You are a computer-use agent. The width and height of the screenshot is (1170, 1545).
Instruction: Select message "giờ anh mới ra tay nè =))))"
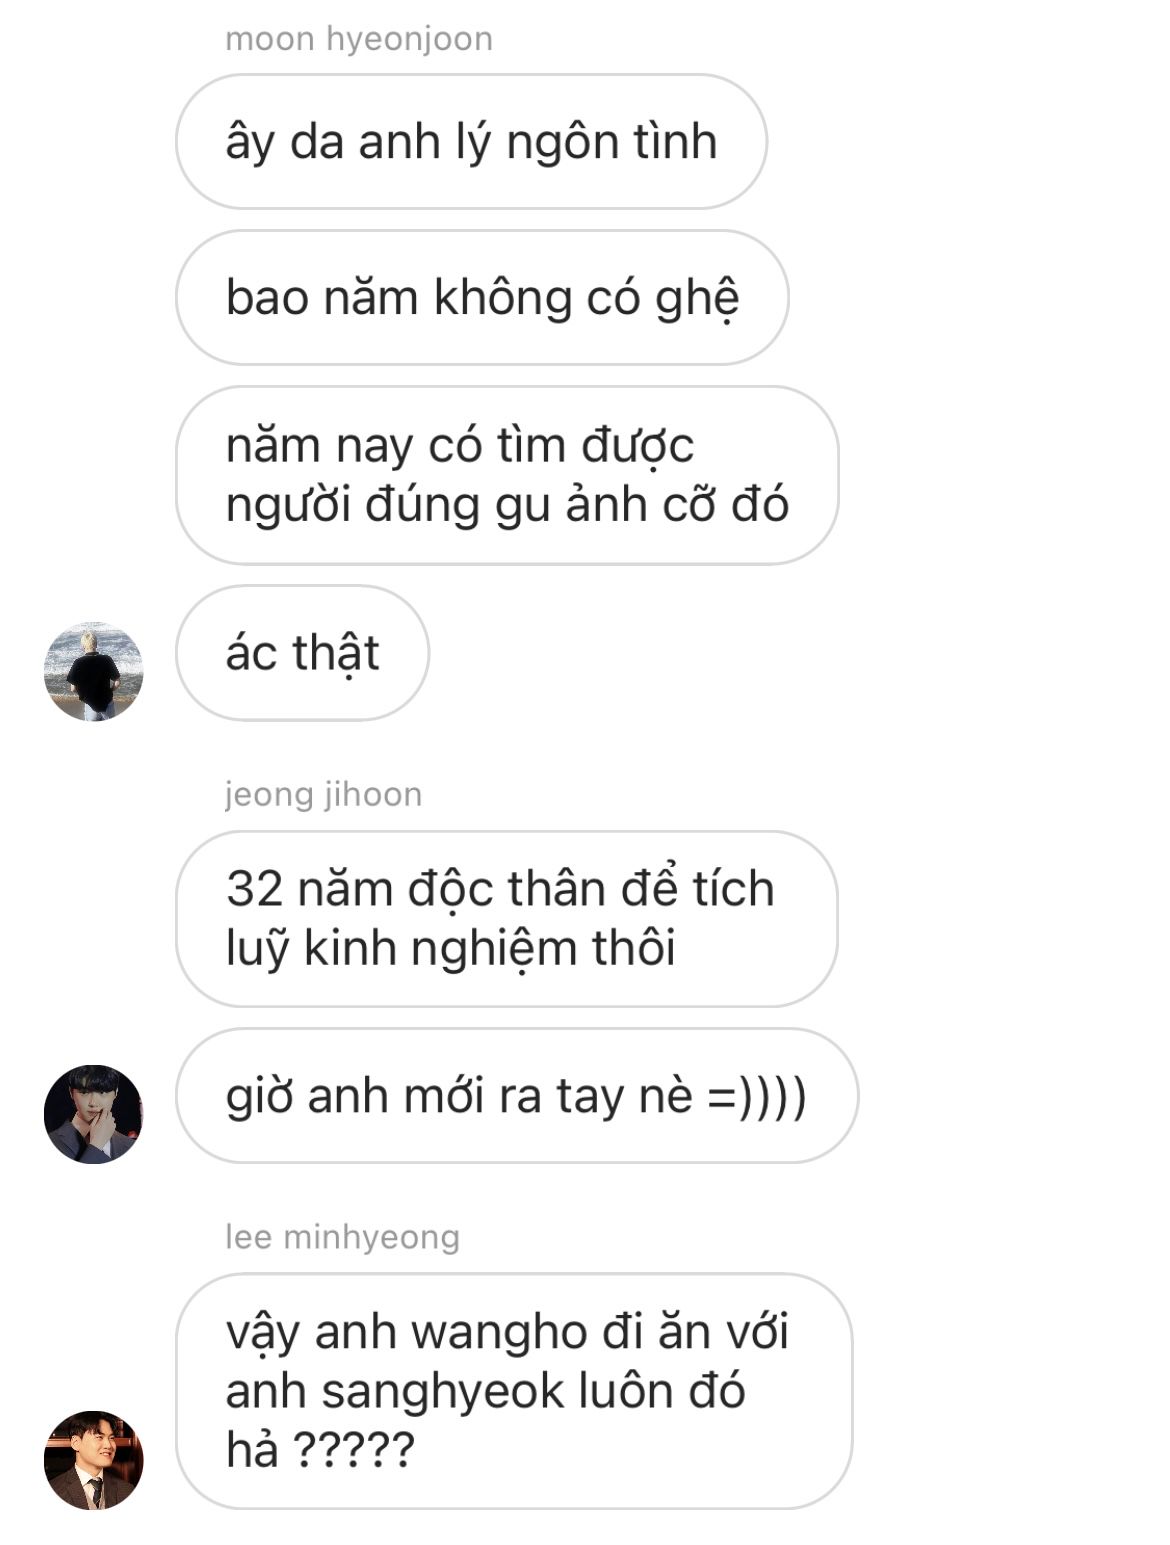517,1096
